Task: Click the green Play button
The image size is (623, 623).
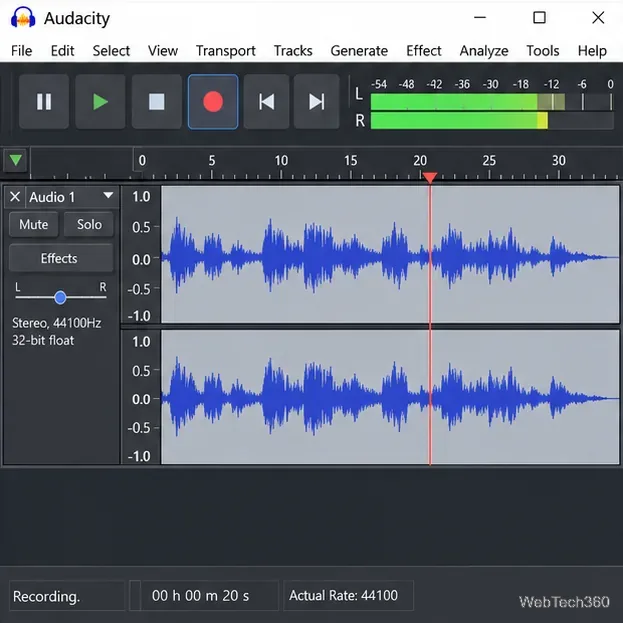Action: [100, 102]
